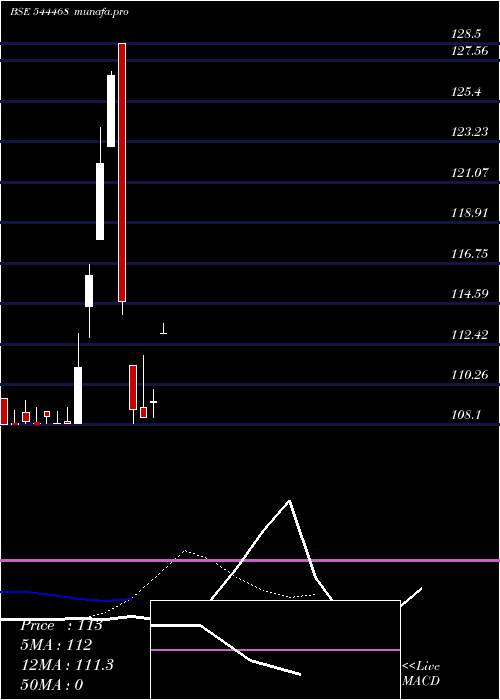Select the 114.59 price level label
This screenshot has width=500, height=700.
pos(470,294)
